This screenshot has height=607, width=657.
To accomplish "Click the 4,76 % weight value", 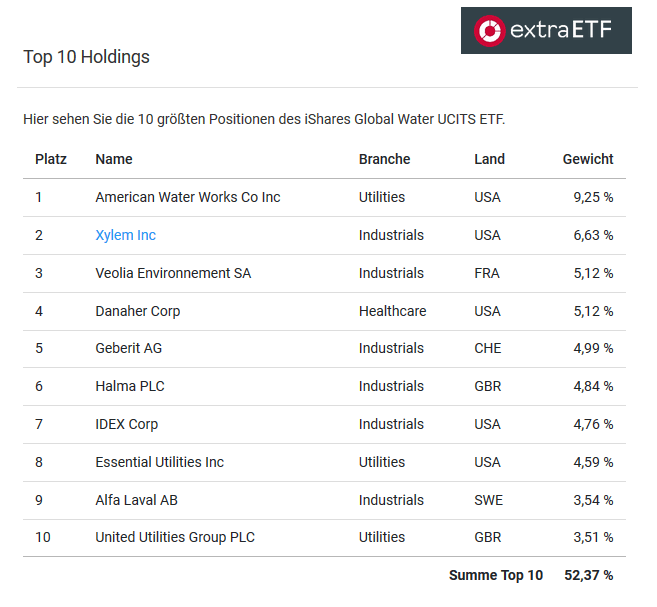I will pos(593,424).
